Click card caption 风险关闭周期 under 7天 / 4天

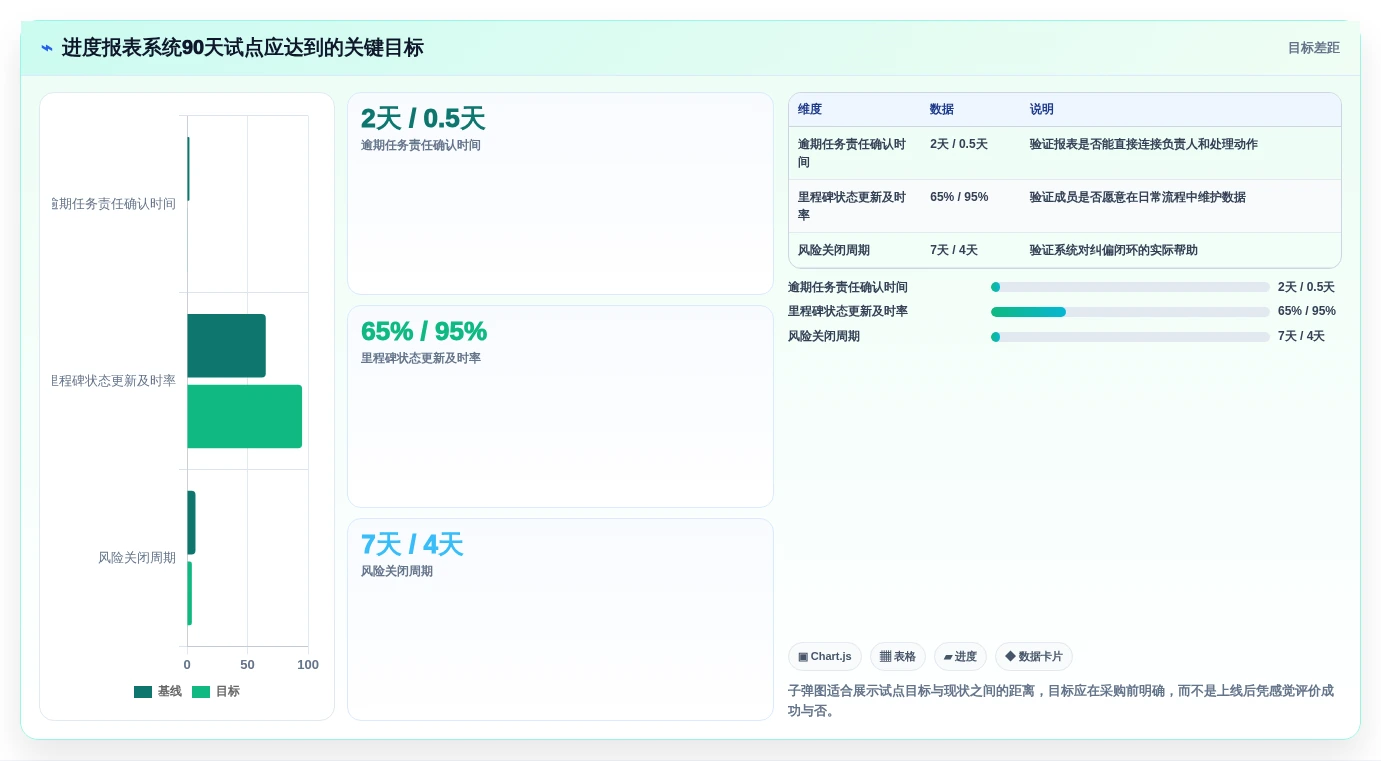point(397,572)
